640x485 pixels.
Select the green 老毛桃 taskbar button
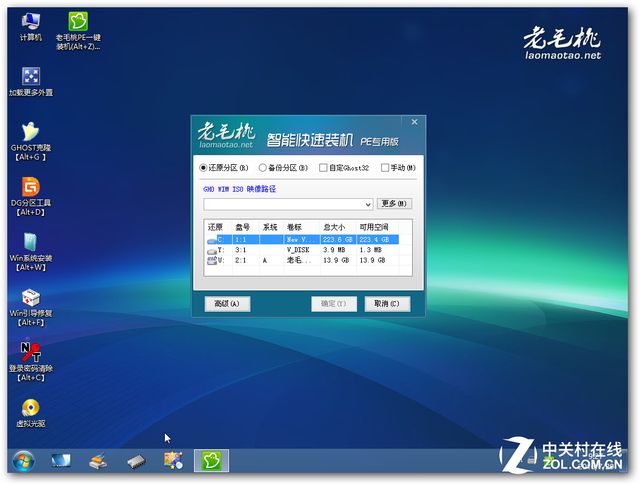pyautogui.click(x=211, y=461)
